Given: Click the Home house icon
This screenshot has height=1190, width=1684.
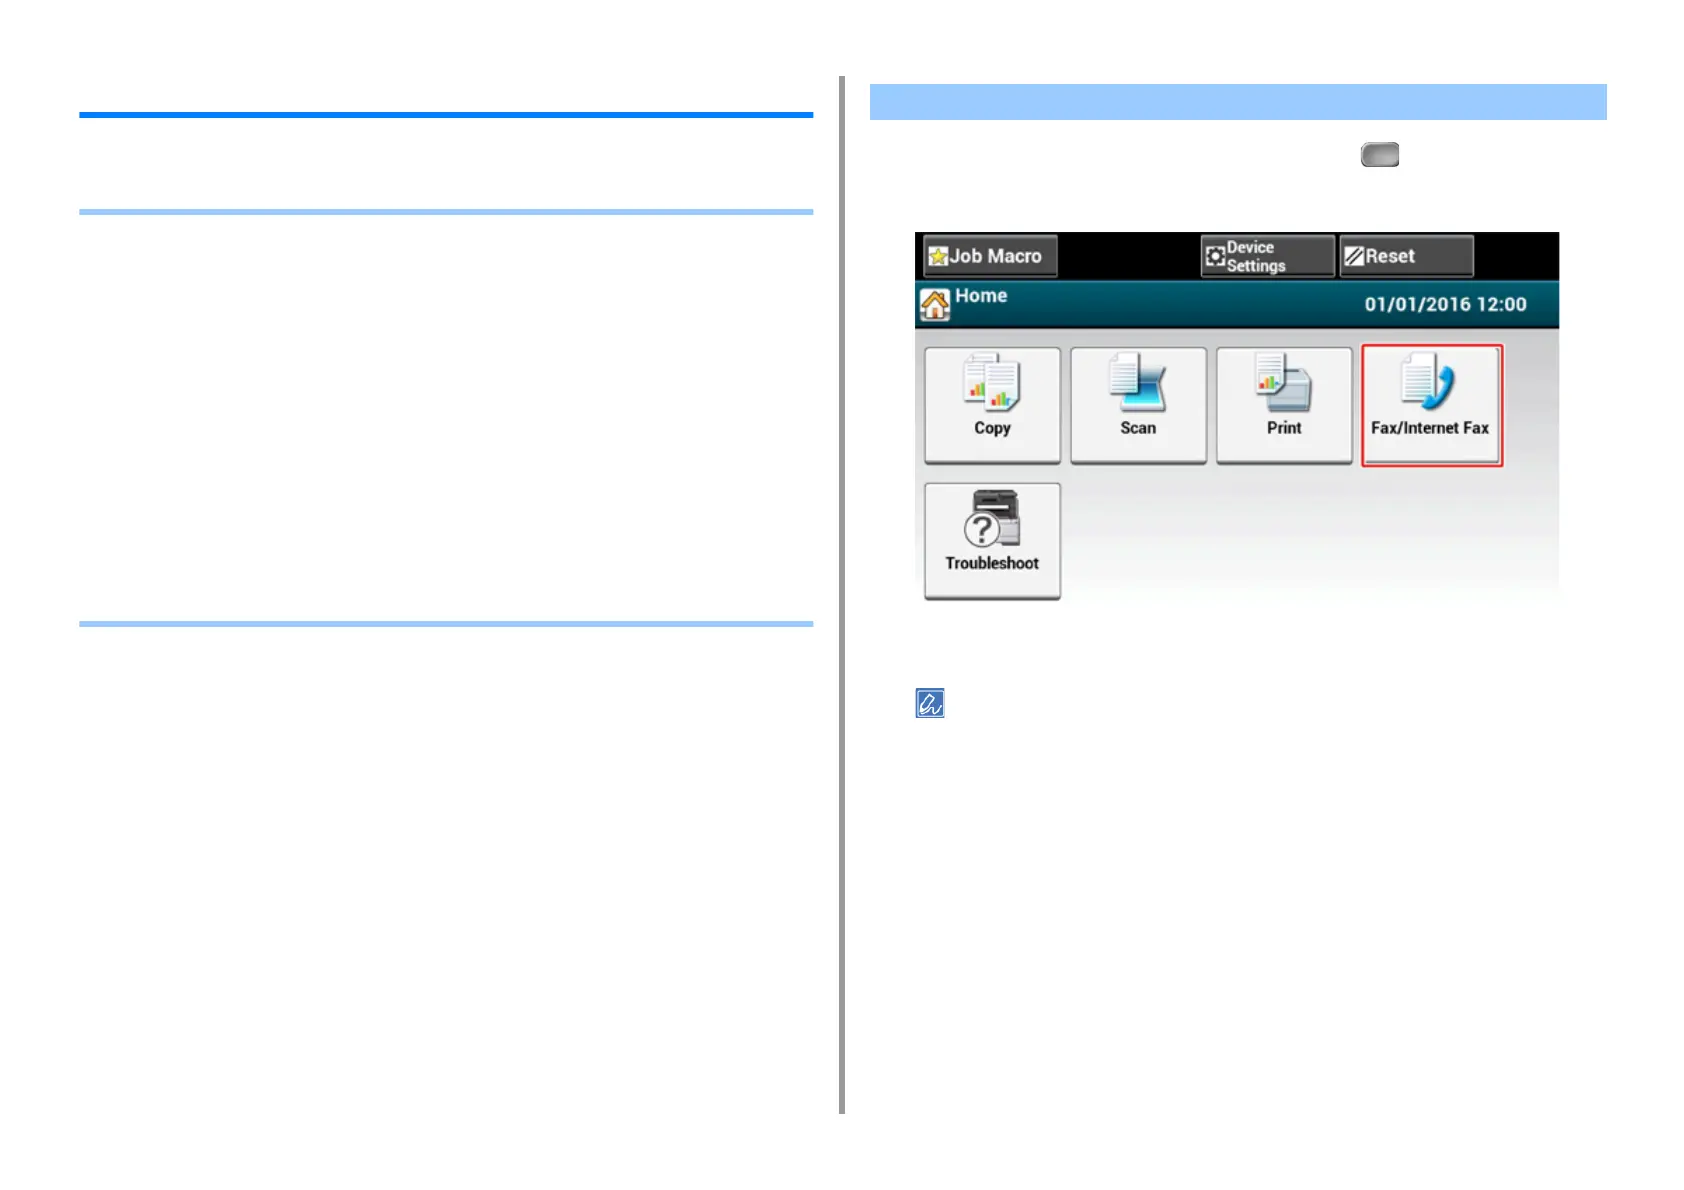Looking at the screenshot, I should [x=935, y=304].
